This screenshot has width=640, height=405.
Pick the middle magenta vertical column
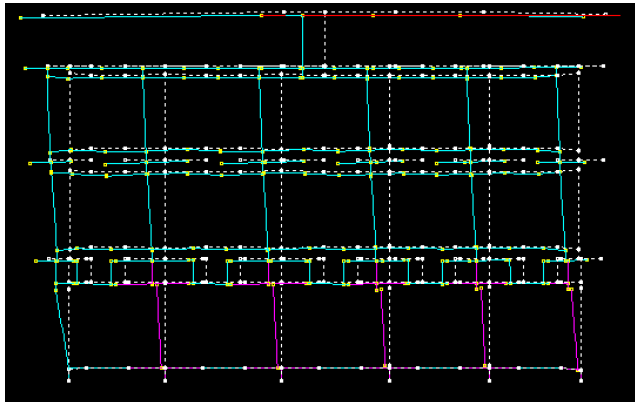tap(382, 325)
